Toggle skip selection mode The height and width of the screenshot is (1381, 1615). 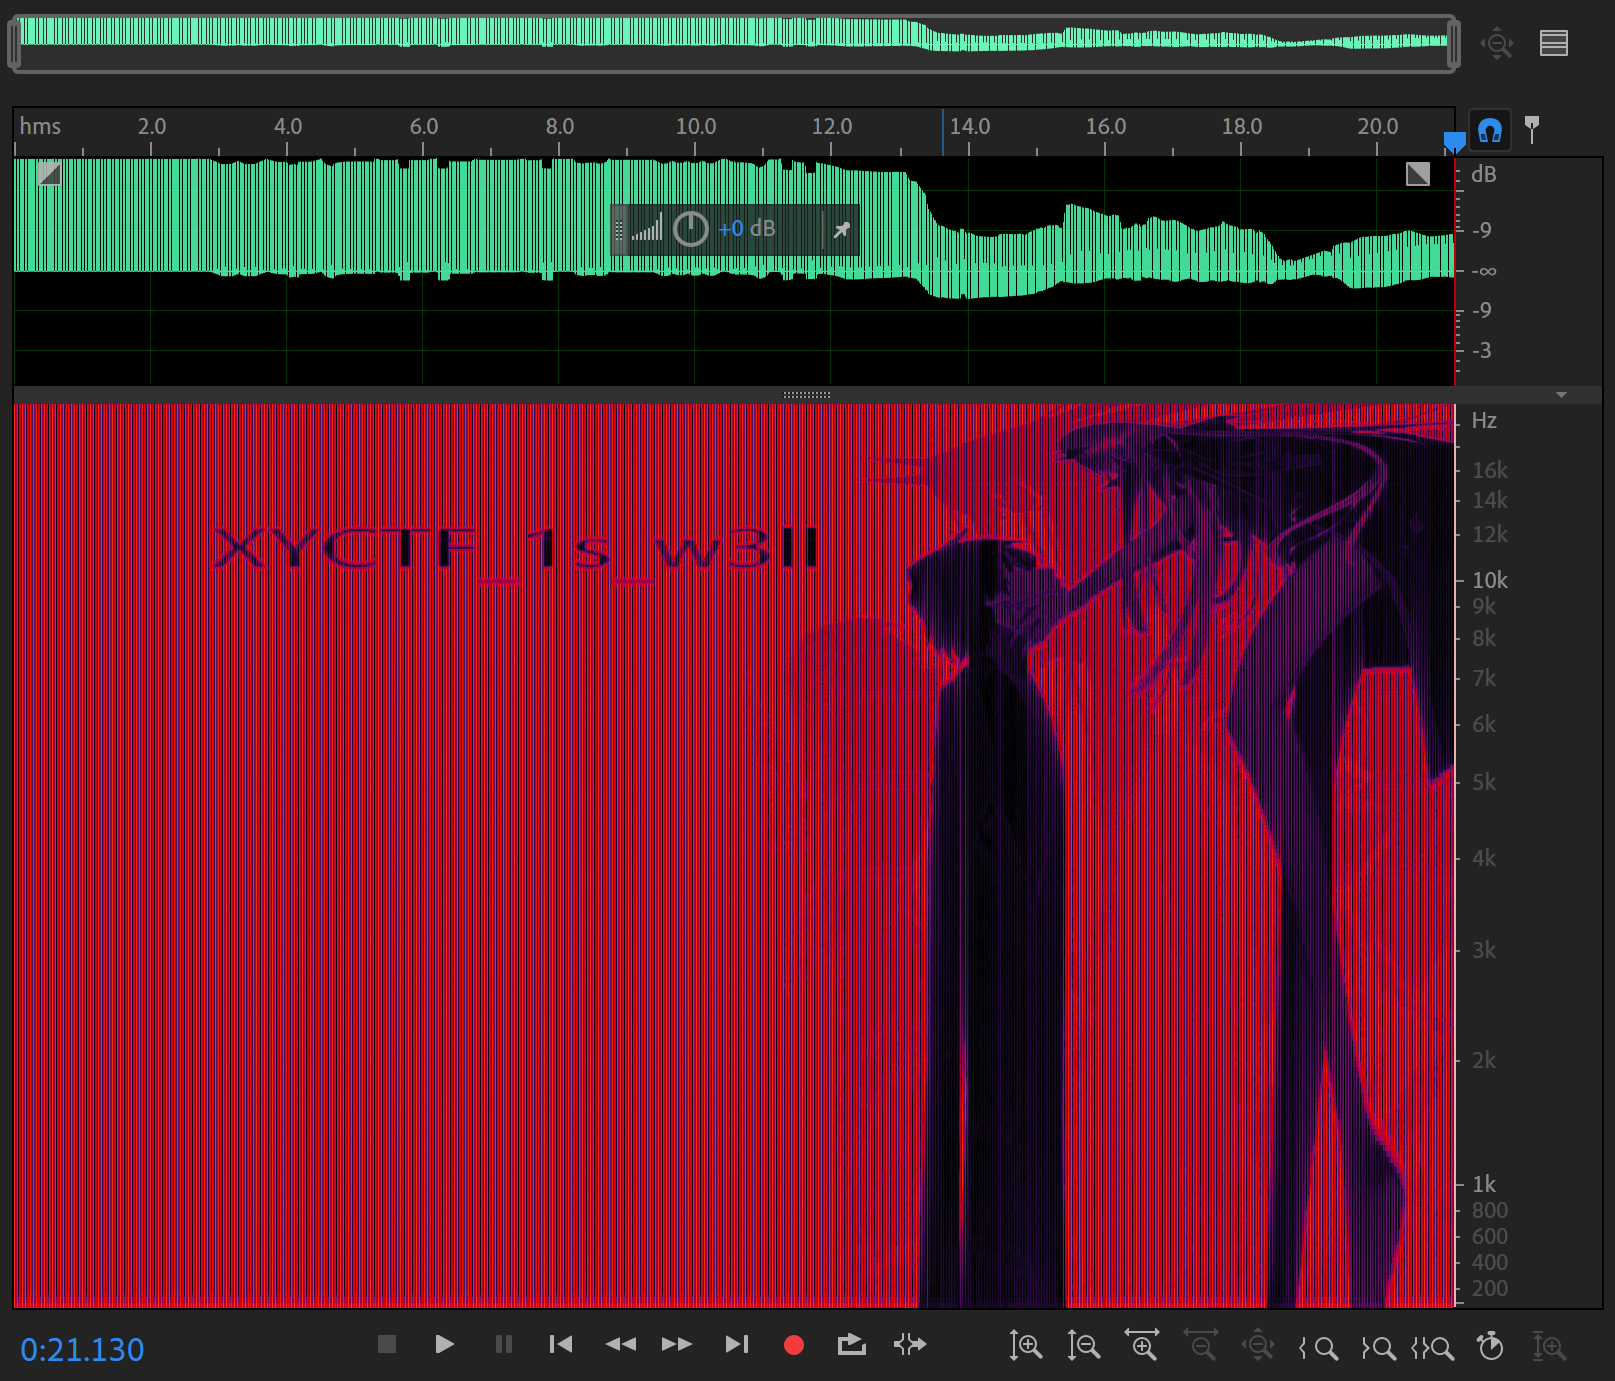(x=910, y=1344)
